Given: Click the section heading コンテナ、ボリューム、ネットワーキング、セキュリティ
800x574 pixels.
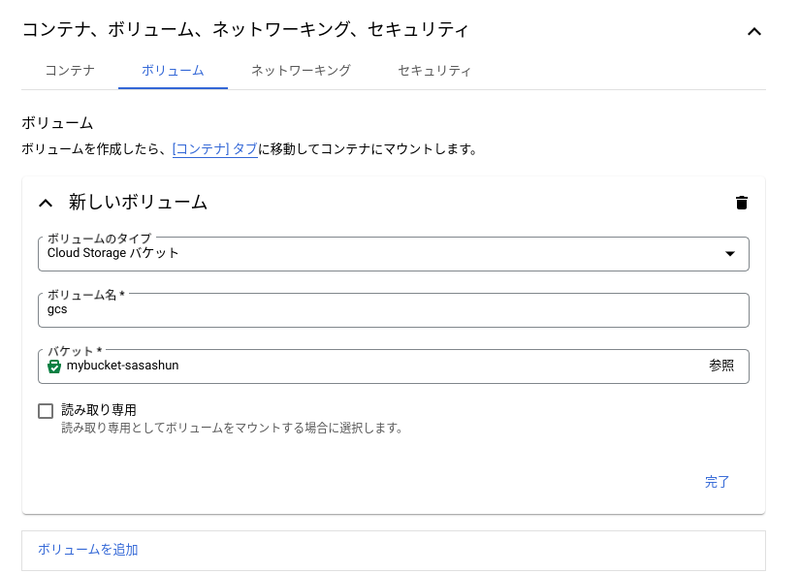Looking at the screenshot, I should point(245,30).
